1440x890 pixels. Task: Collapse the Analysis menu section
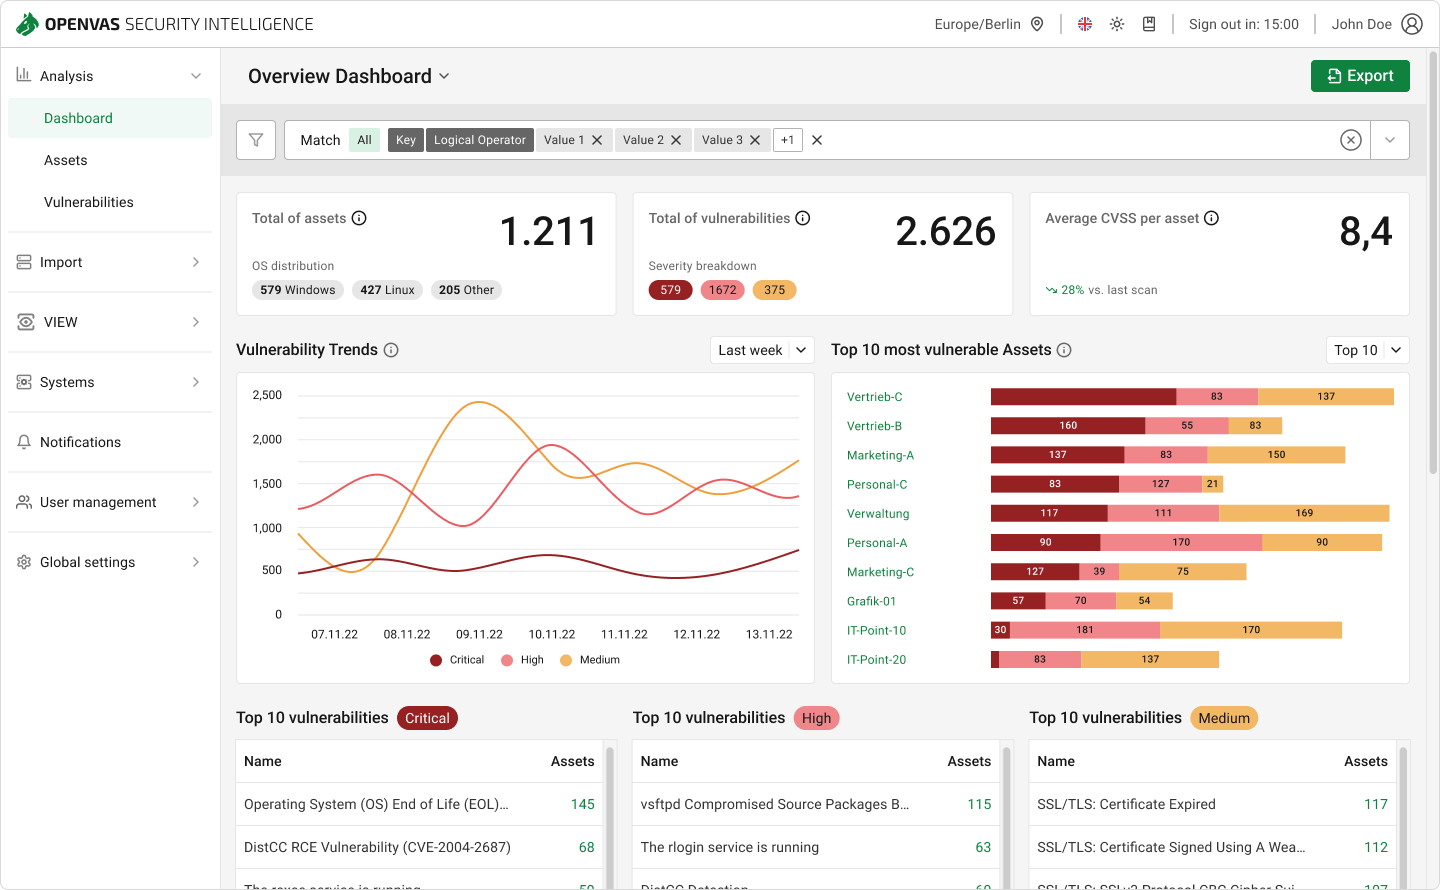click(196, 76)
